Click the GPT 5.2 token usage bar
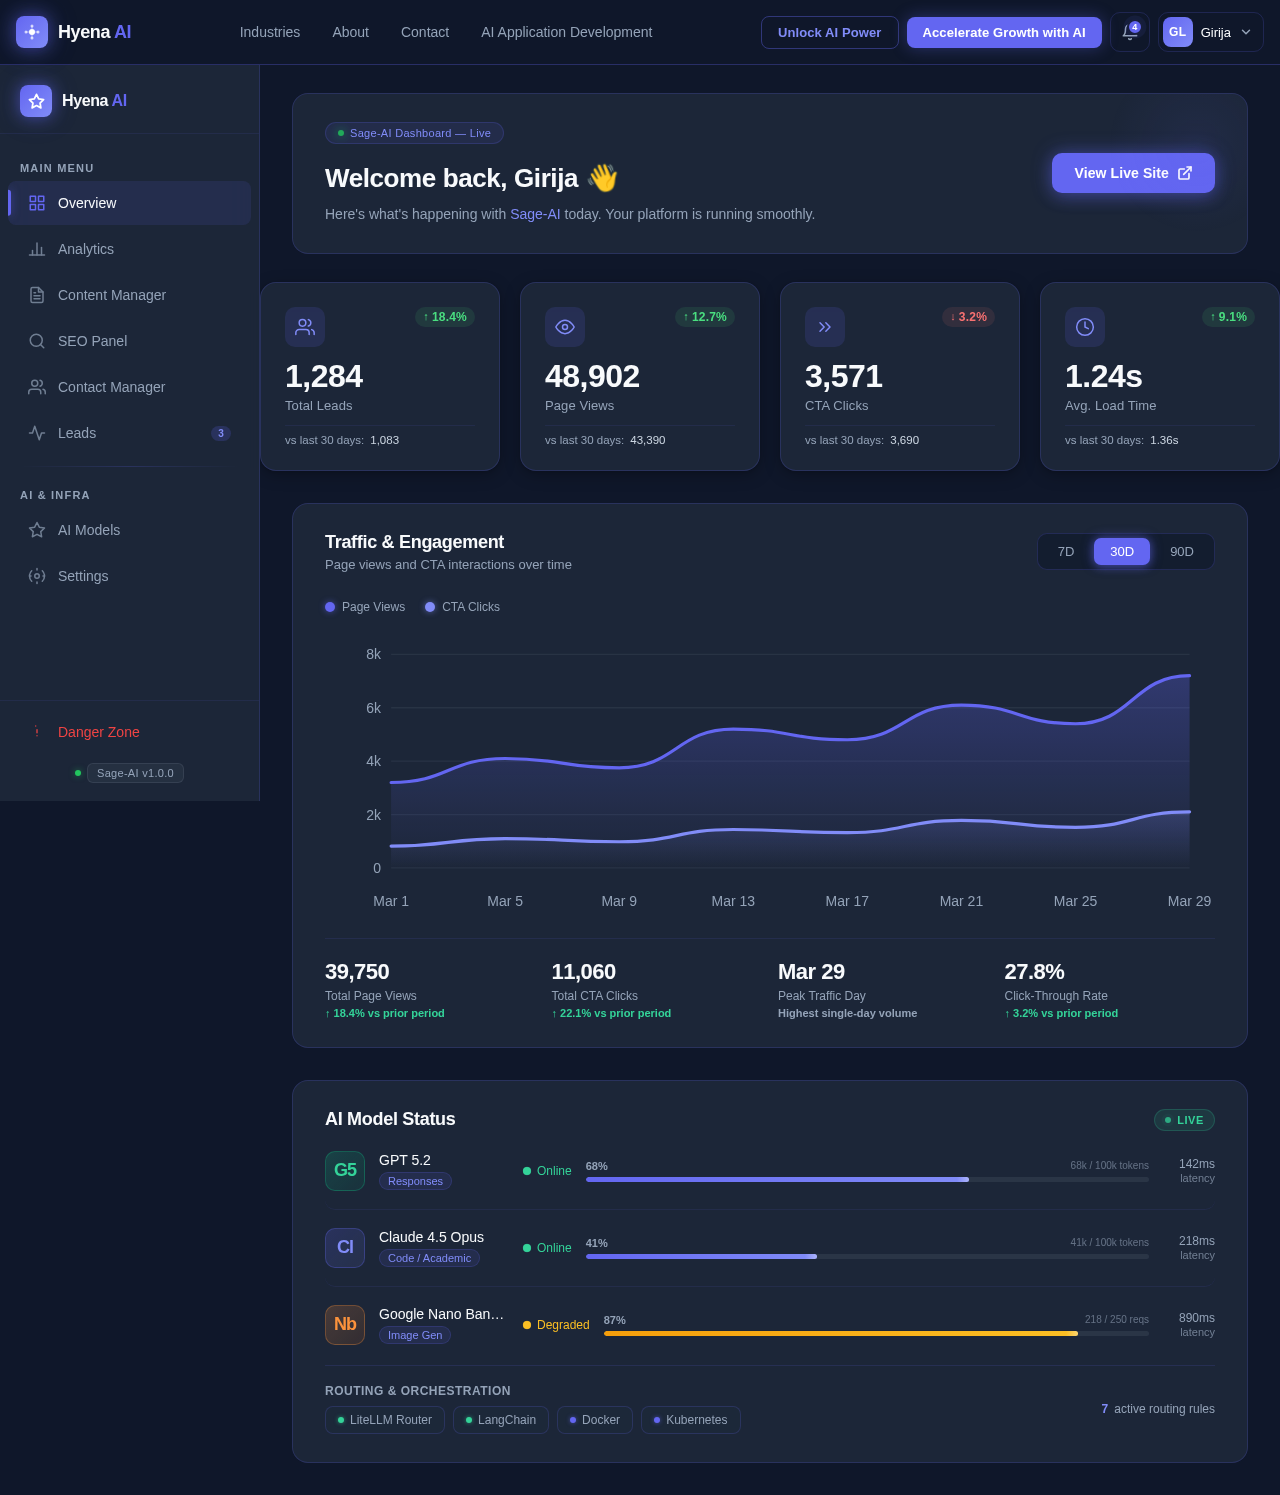Screen dimensions: 1280x1495 [x=867, y=1179]
